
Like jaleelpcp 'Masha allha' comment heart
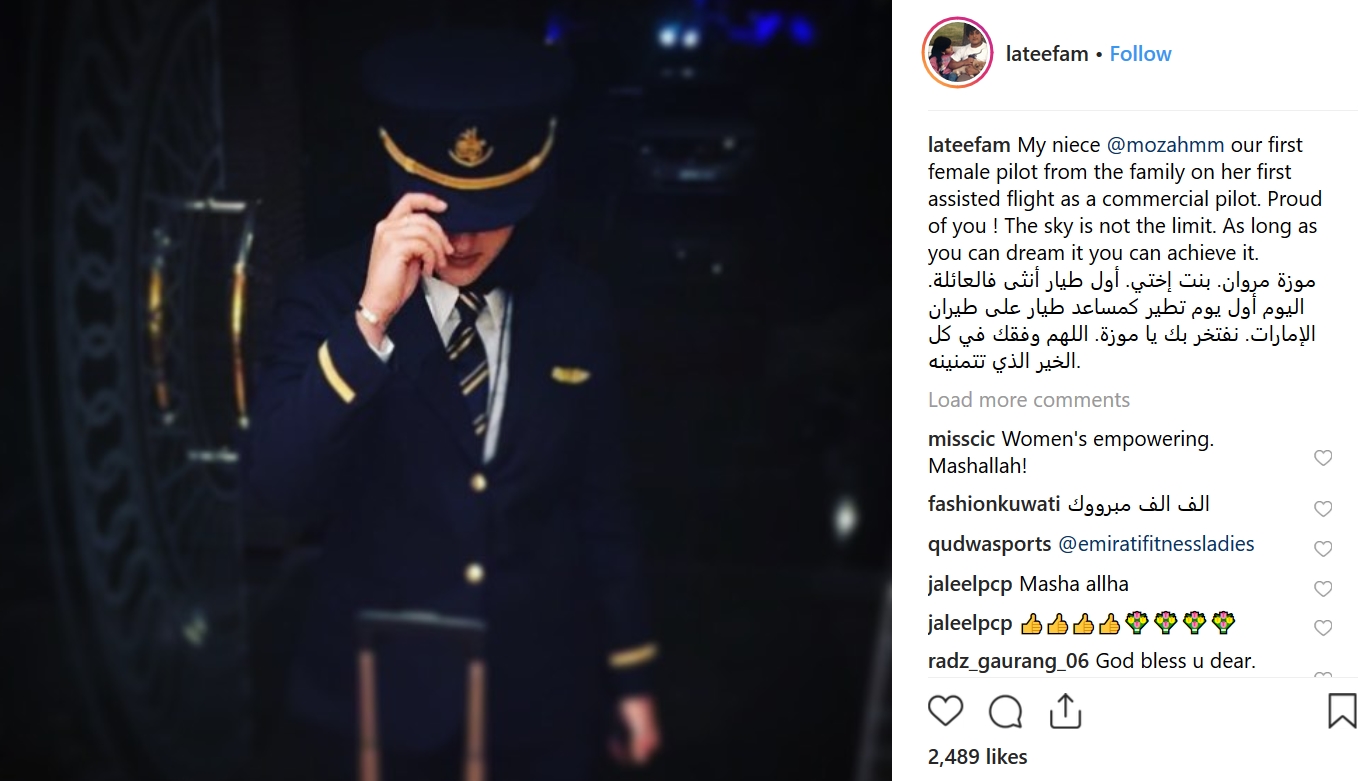(1323, 589)
